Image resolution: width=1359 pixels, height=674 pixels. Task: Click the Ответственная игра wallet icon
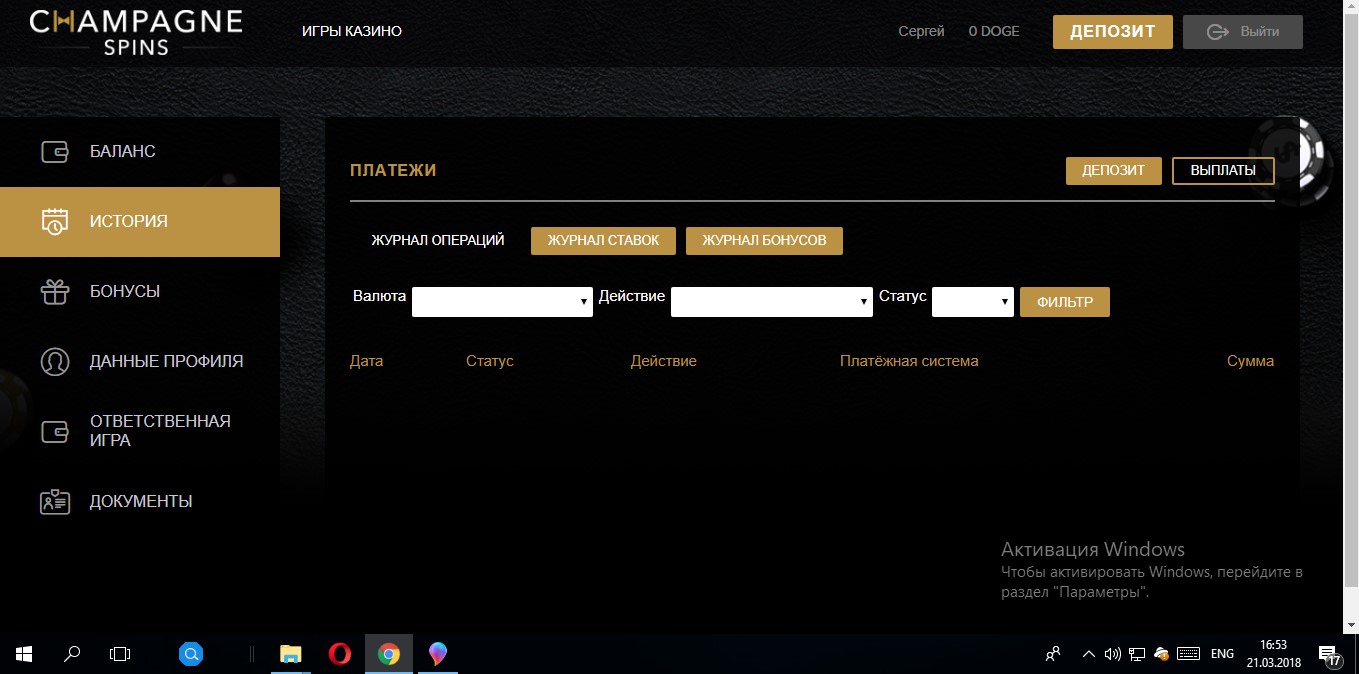coord(55,431)
